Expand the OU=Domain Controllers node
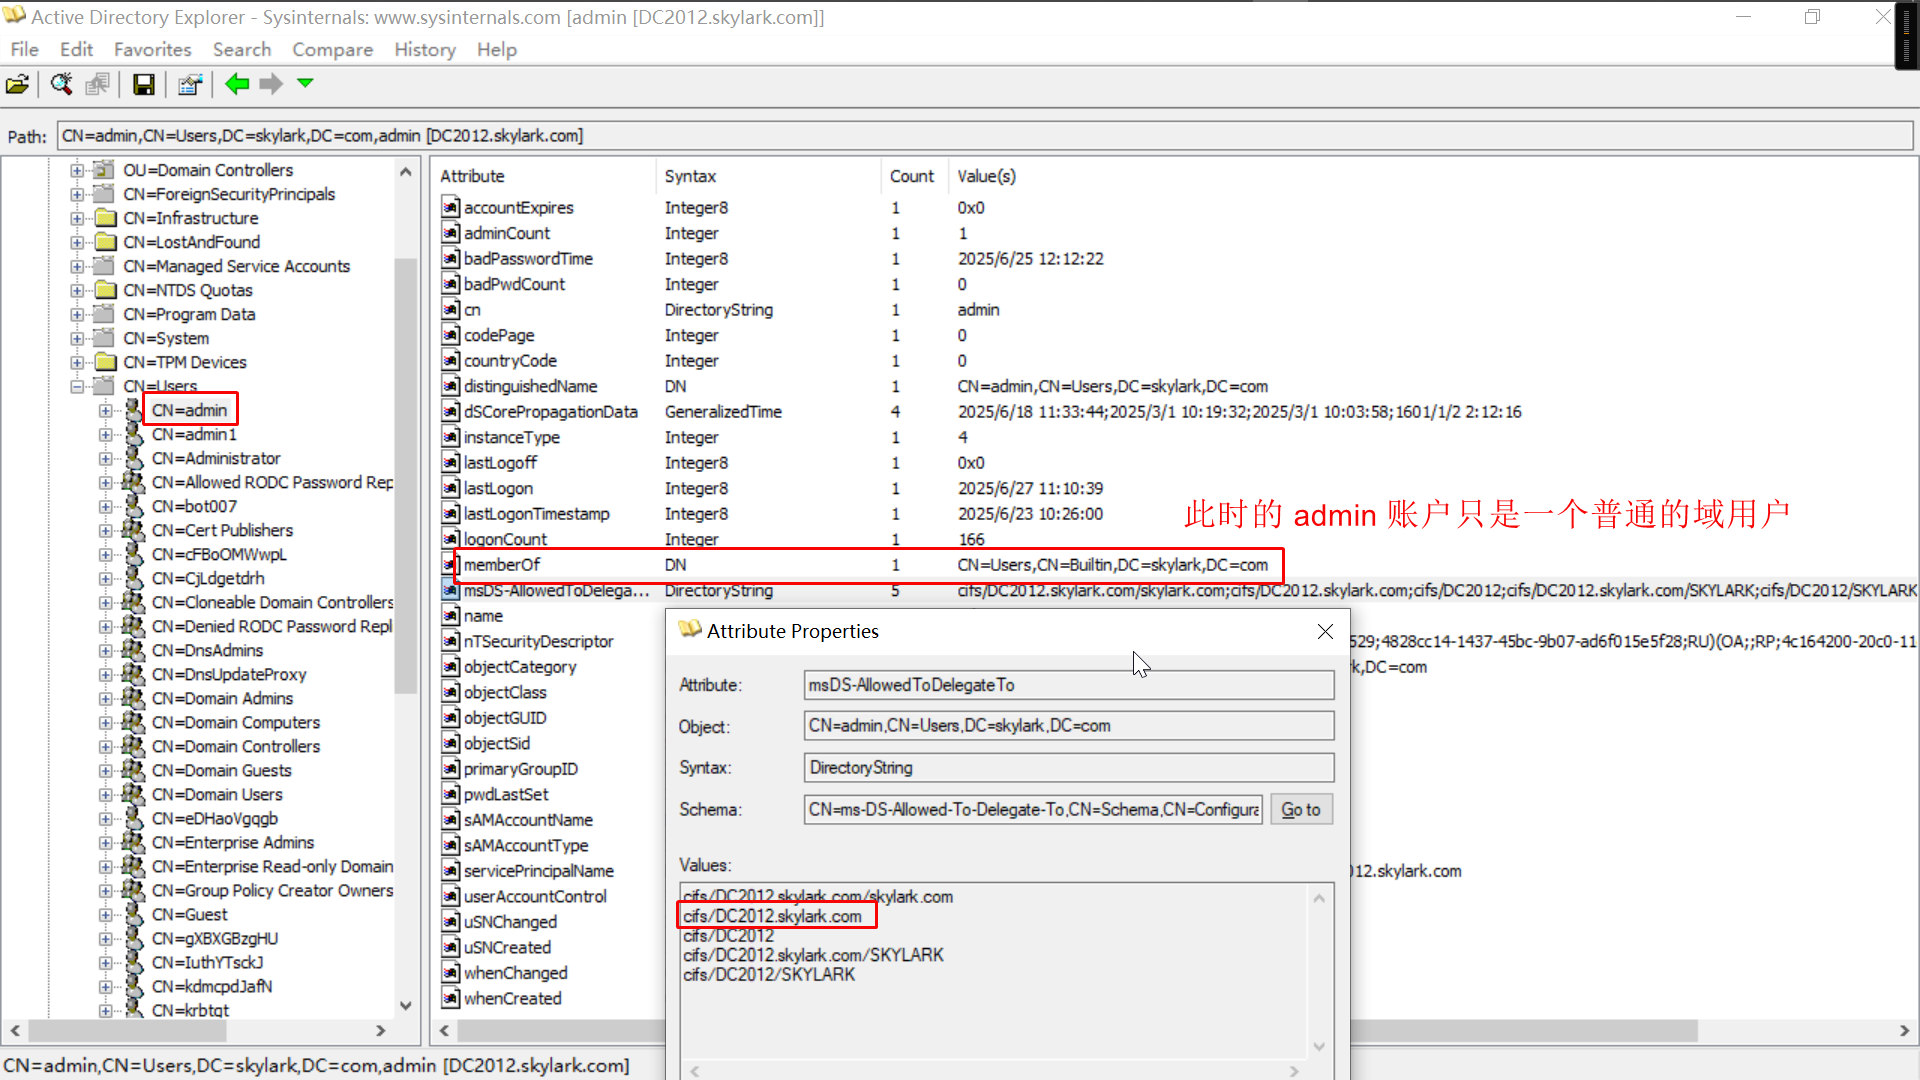Viewport: 1920px width, 1080px height. click(x=78, y=170)
